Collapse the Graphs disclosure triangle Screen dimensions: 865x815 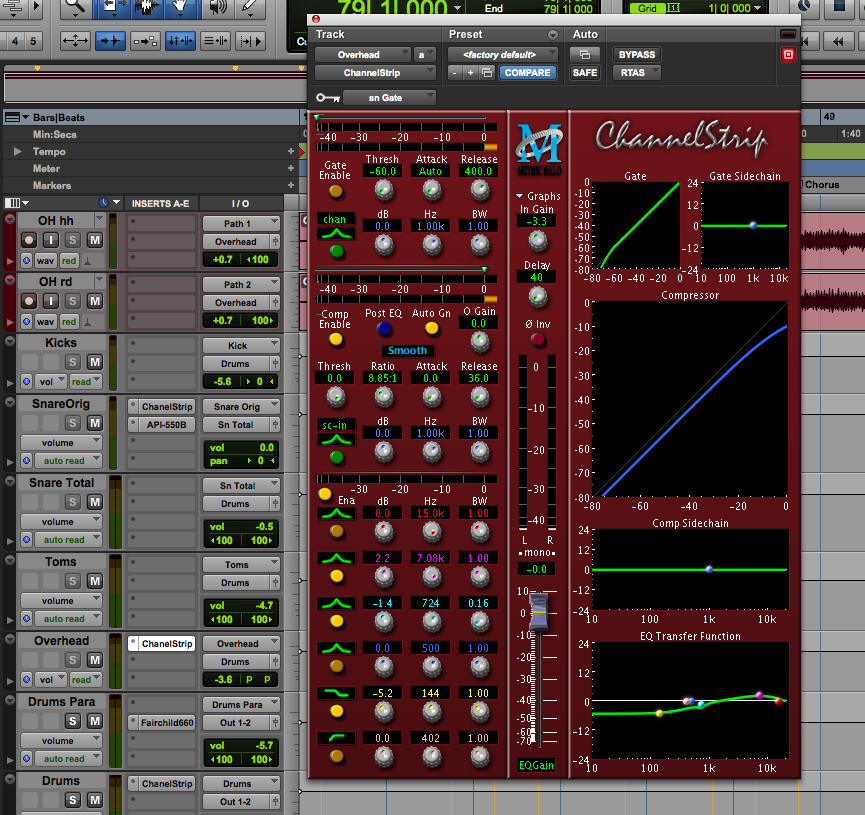(x=519, y=196)
